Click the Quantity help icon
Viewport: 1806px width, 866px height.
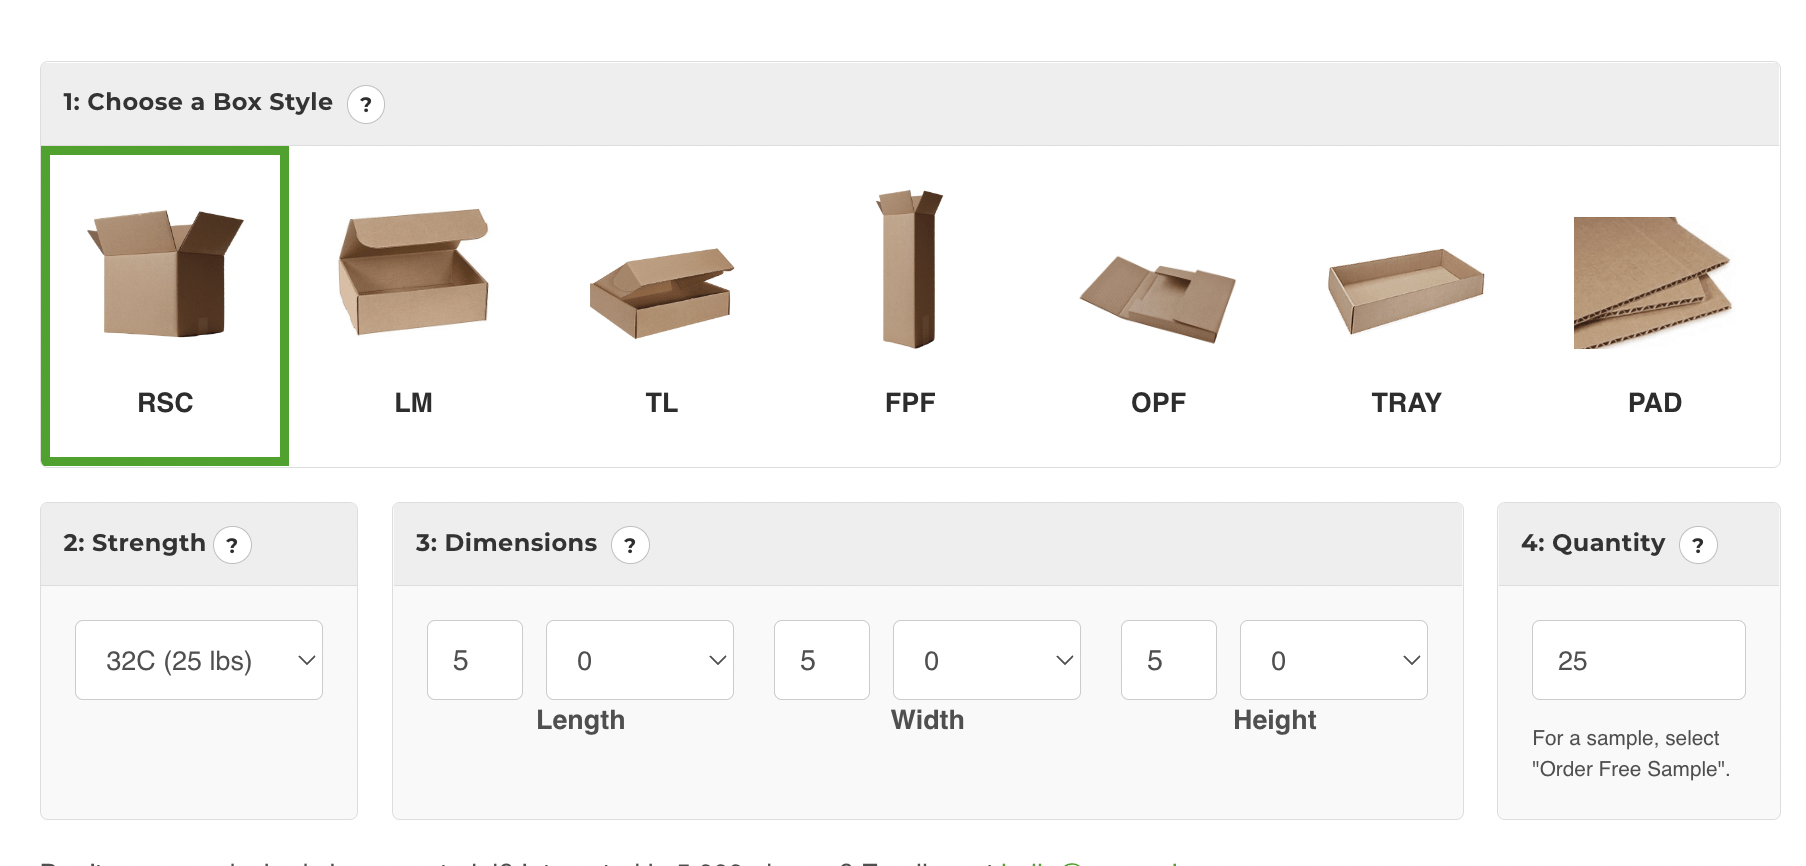tap(1698, 545)
